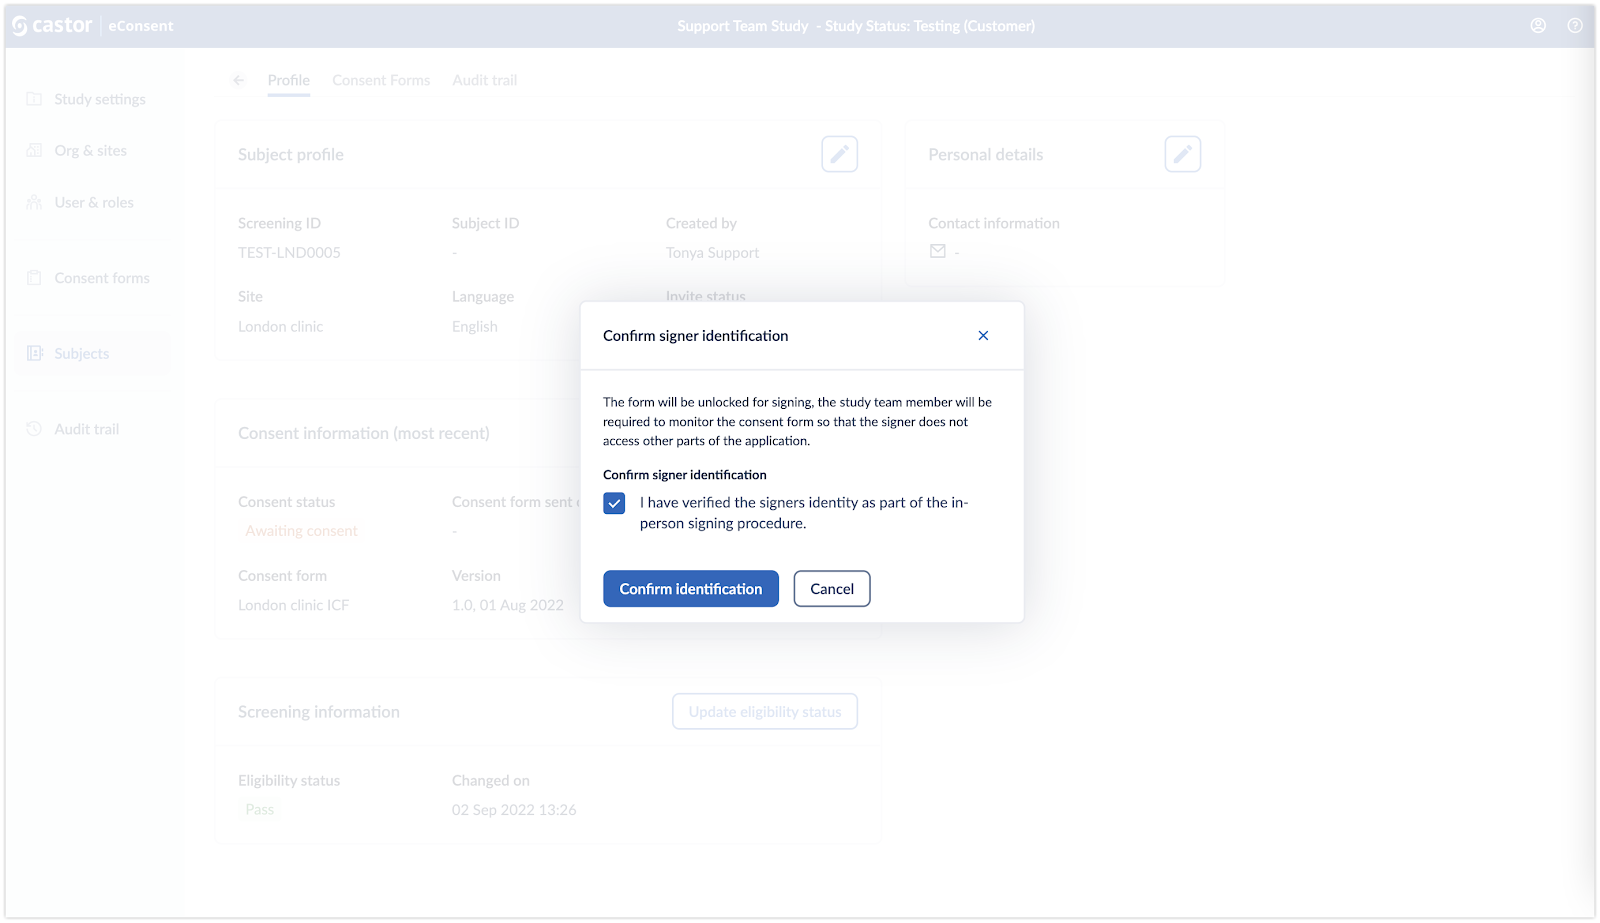Image resolution: width=1600 pixels, height=923 pixels.
Task: Click the Confirm identification button
Action: pyautogui.click(x=691, y=589)
